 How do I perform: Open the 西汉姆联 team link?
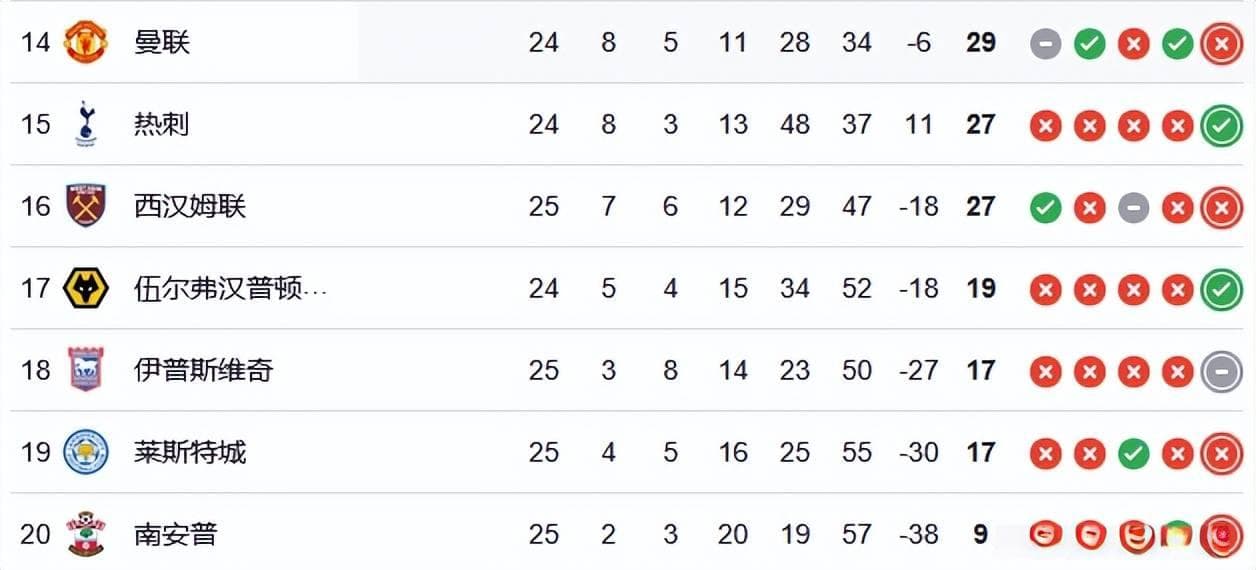pos(190,206)
